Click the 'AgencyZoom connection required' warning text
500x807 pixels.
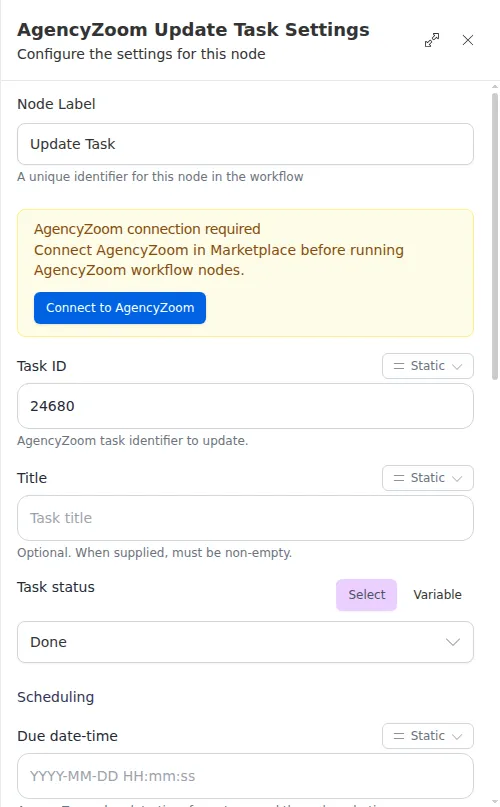(x=147, y=229)
